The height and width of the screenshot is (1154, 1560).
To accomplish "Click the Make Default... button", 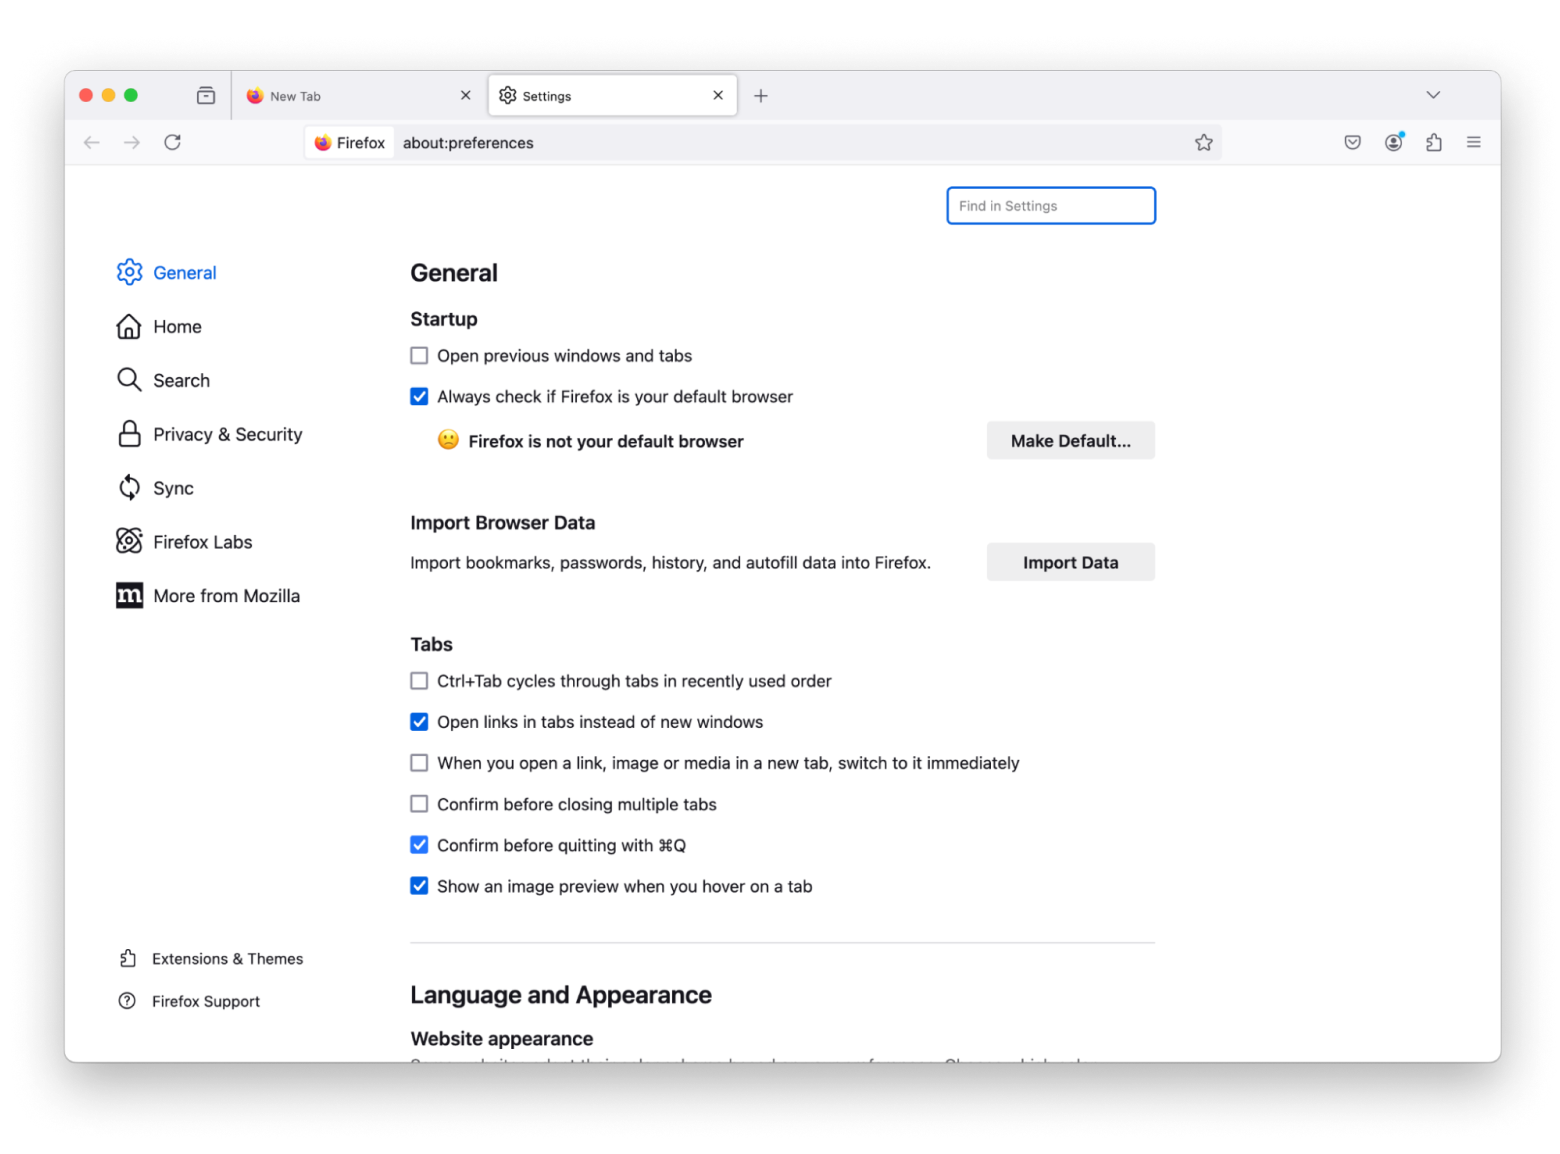I will (1070, 441).
